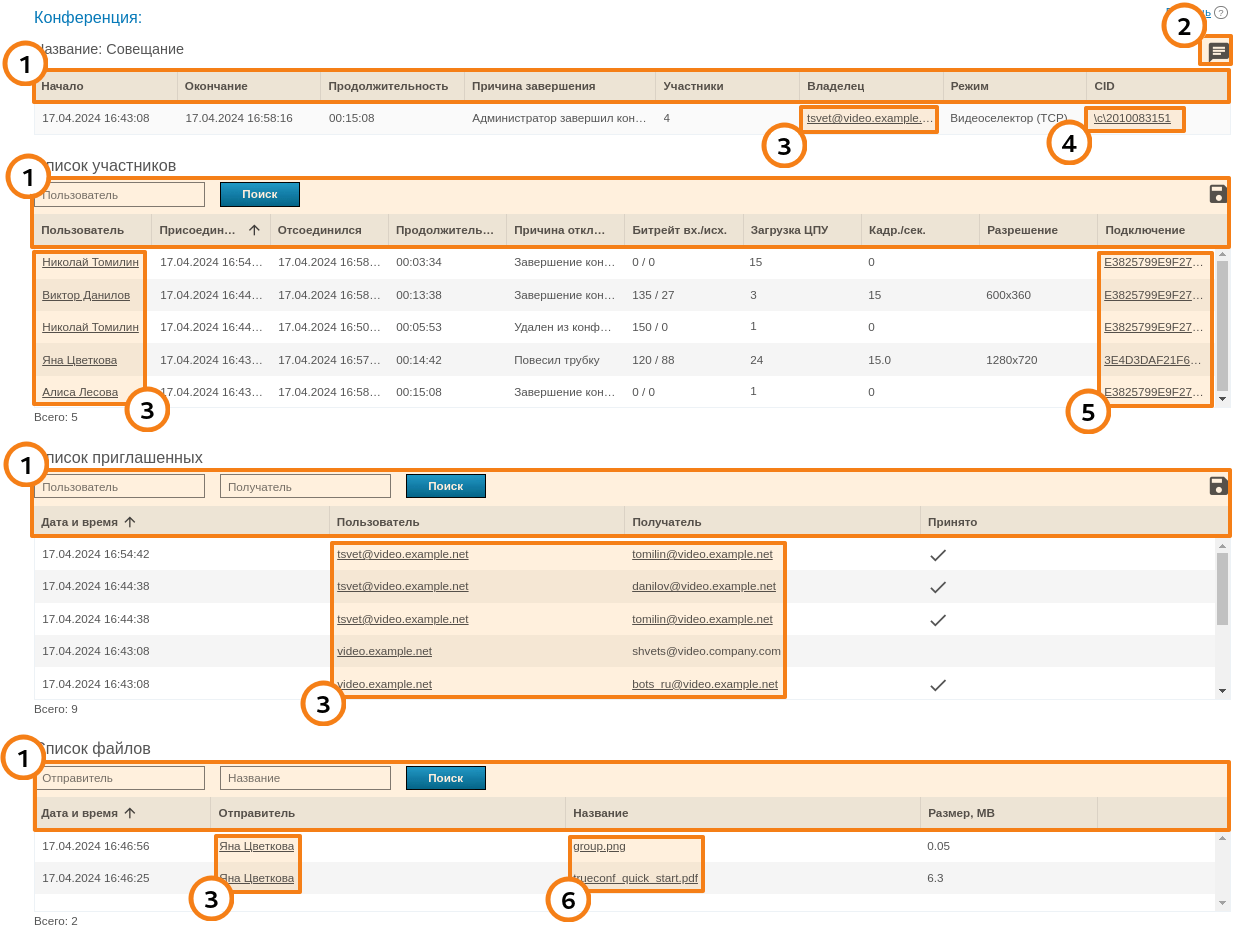Click sort arrow on join time column
Screen dimensions: 1238x929
pos(254,230)
